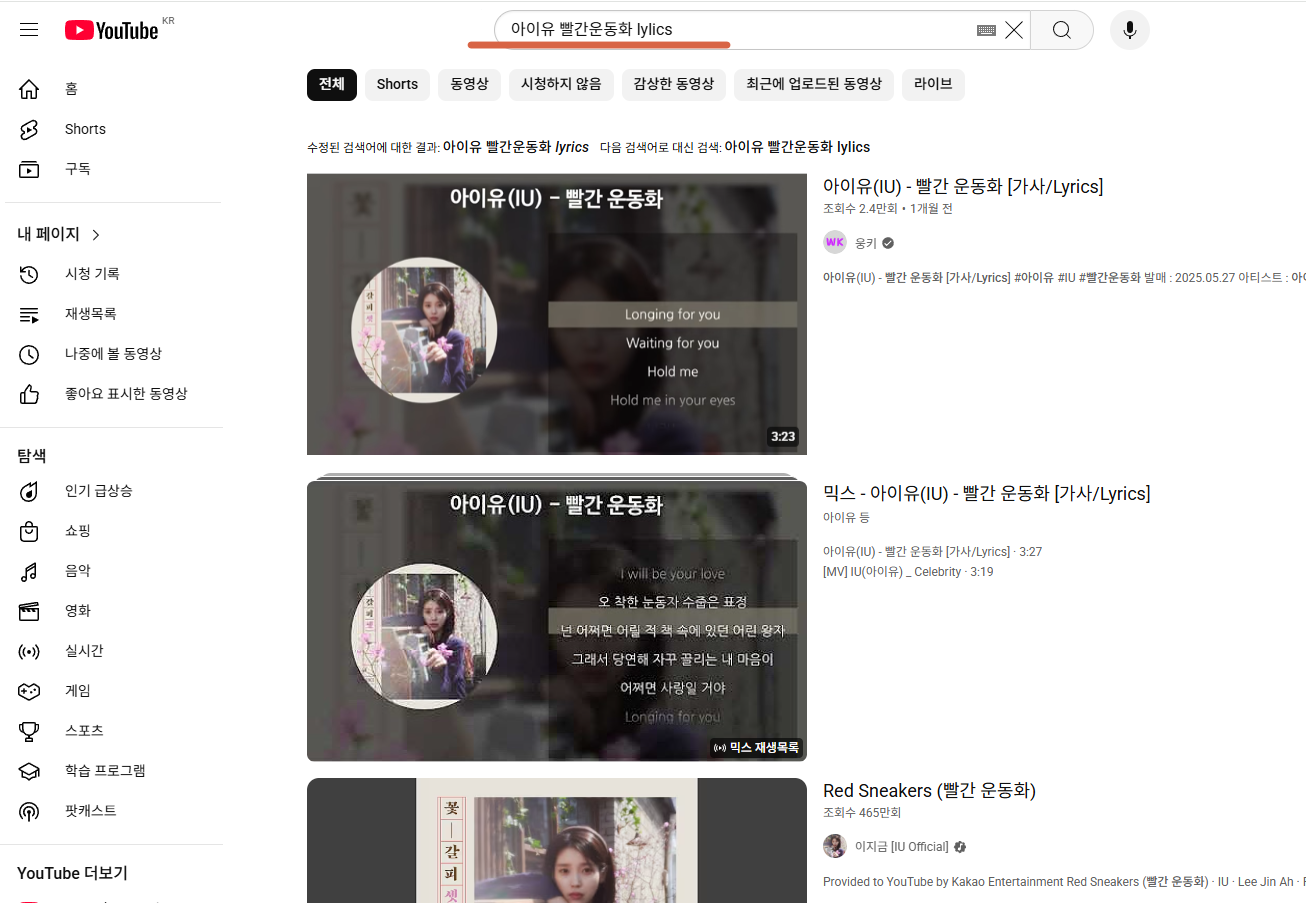This screenshot has height=903, width=1306.
Task: Click the 믹스 재생목록 badge on thumbnail
Action: point(756,748)
